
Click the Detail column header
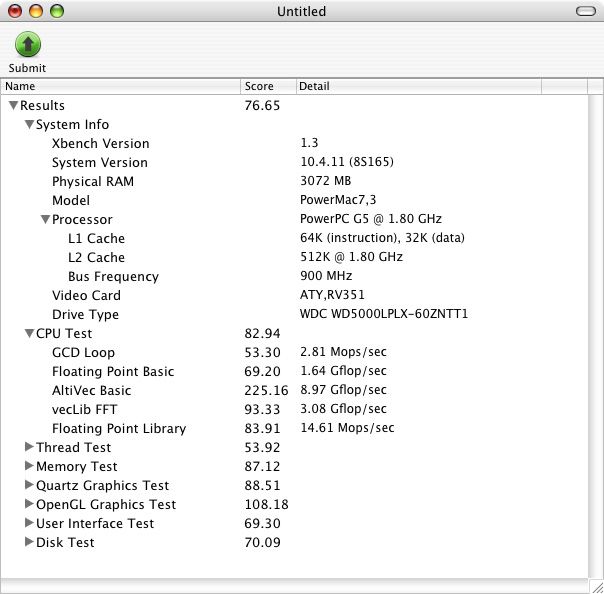(419, 86)
